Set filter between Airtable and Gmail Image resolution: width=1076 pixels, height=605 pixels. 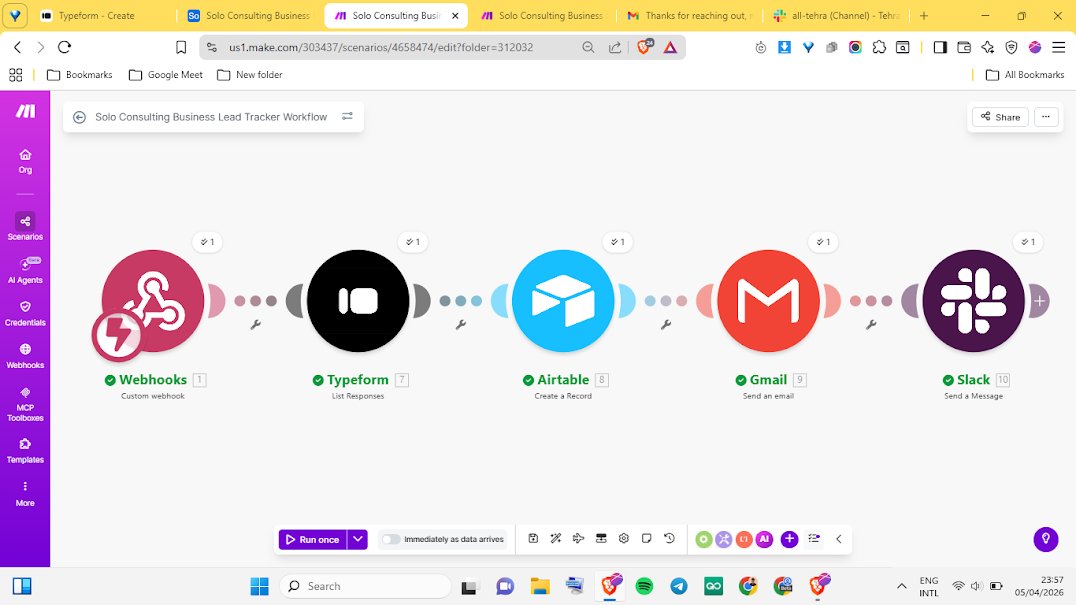[x=666, y=324]
